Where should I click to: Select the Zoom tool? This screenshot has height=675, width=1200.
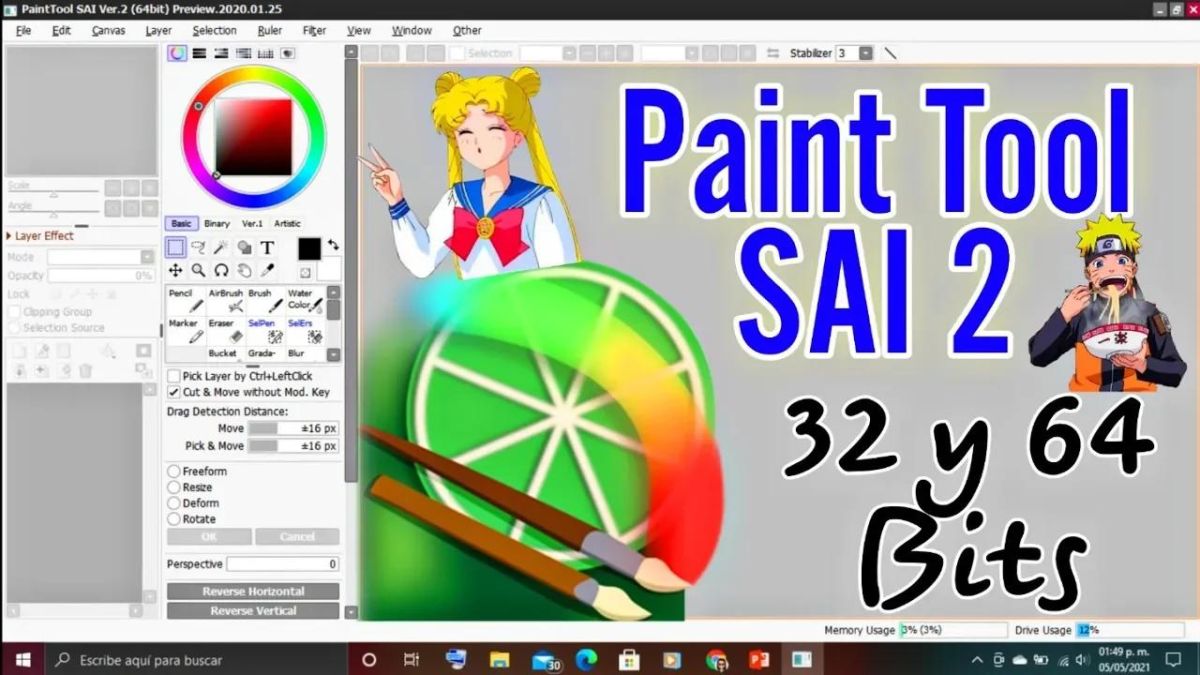click(198, 270)
